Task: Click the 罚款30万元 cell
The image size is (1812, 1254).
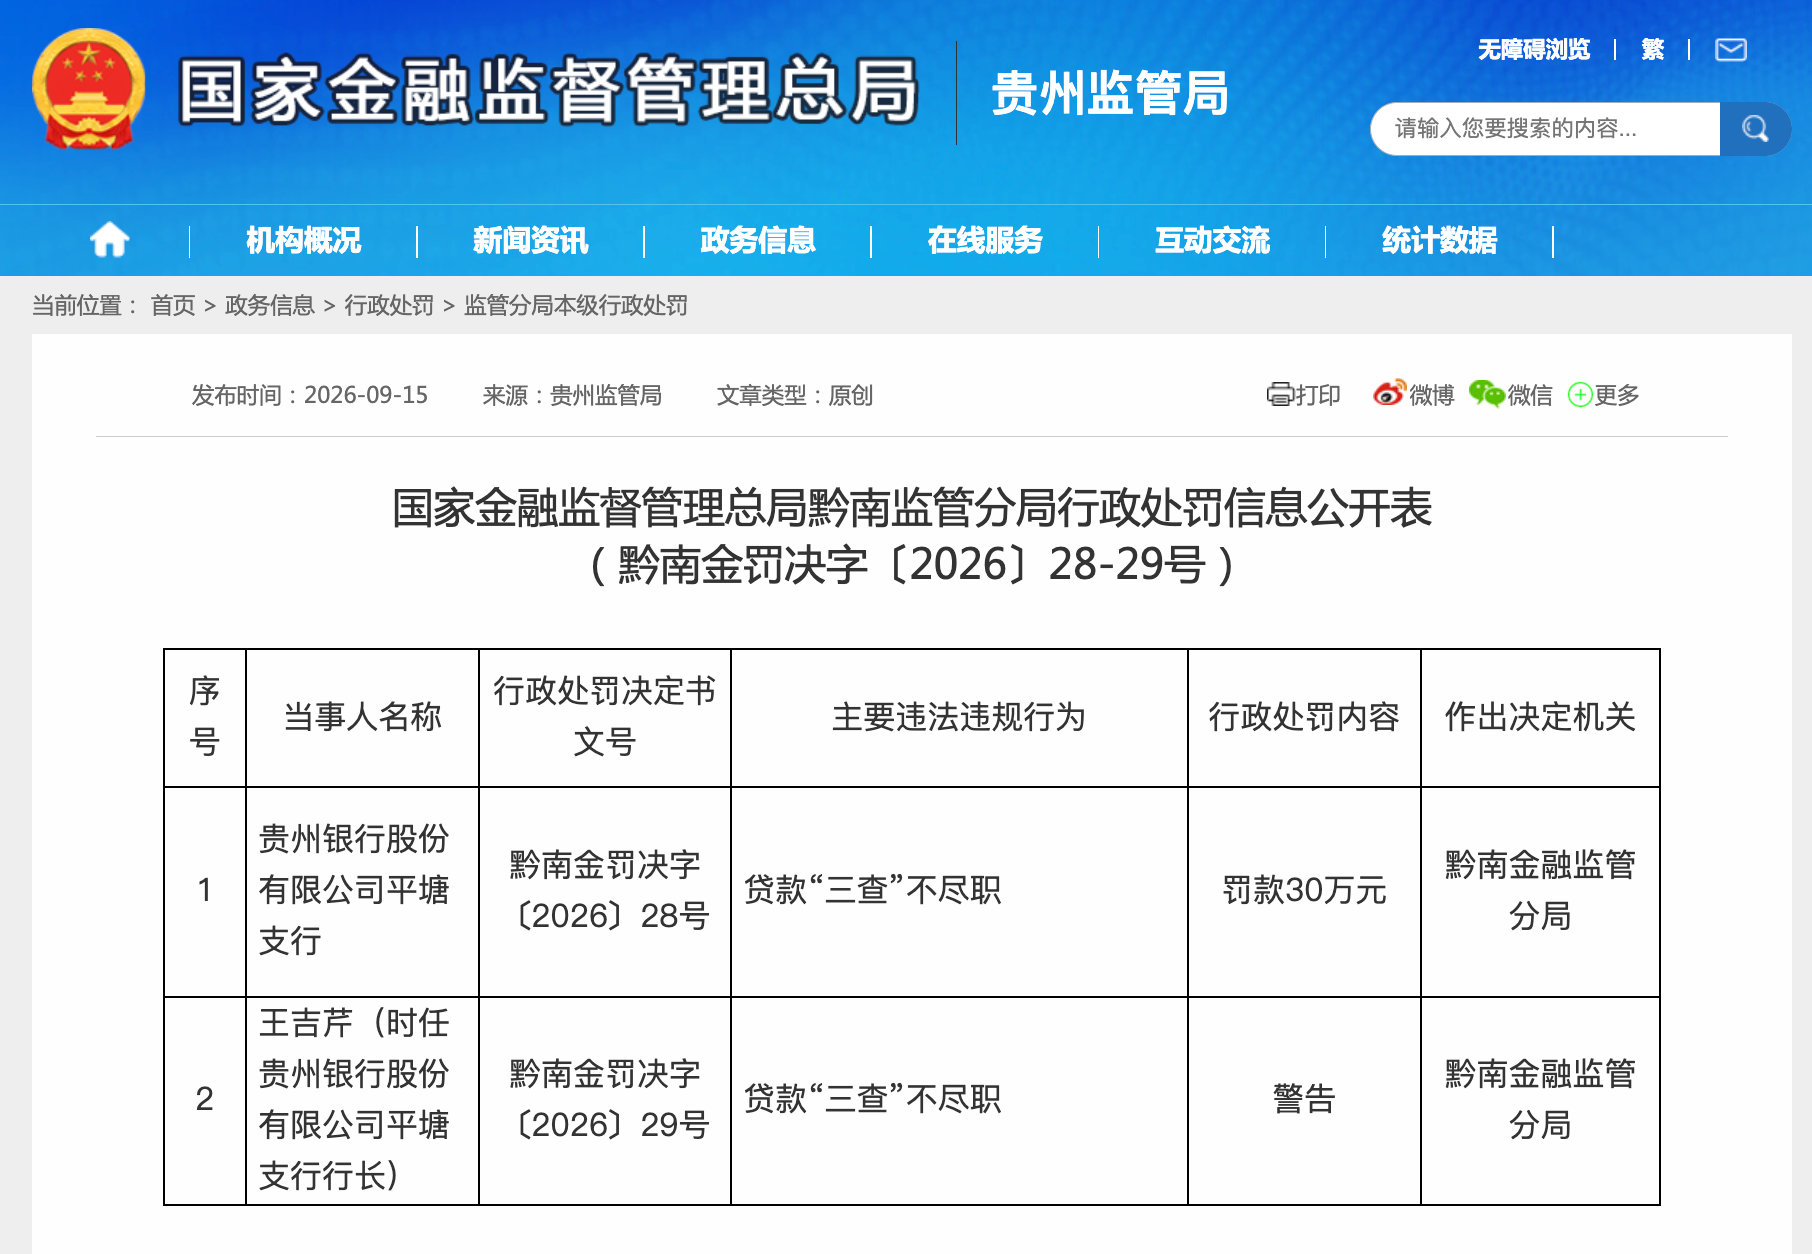Action: tap(1304, 890)
